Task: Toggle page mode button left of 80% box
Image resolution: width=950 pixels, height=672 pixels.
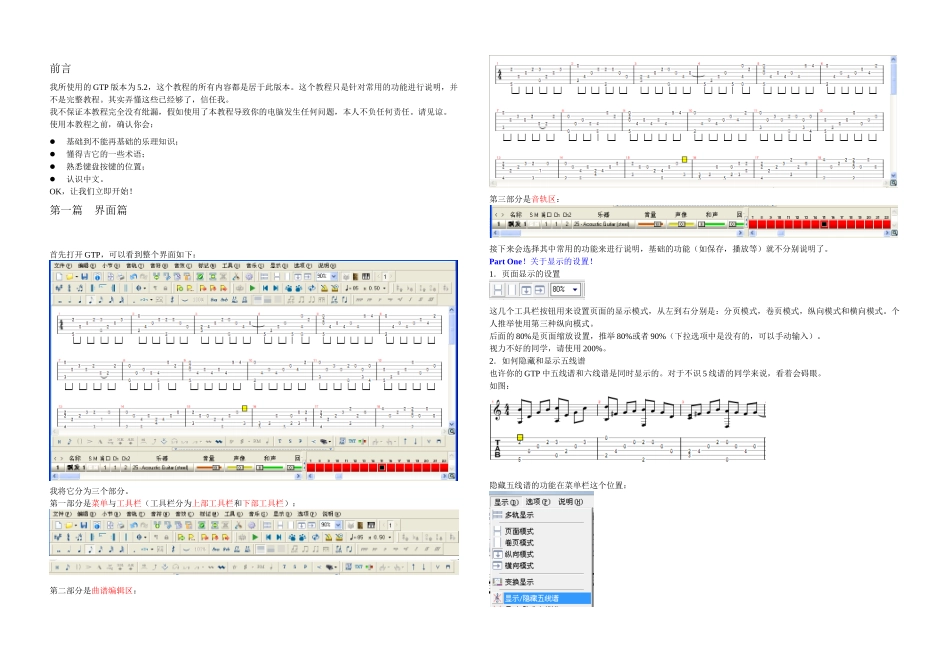Action: pos(498,290)
